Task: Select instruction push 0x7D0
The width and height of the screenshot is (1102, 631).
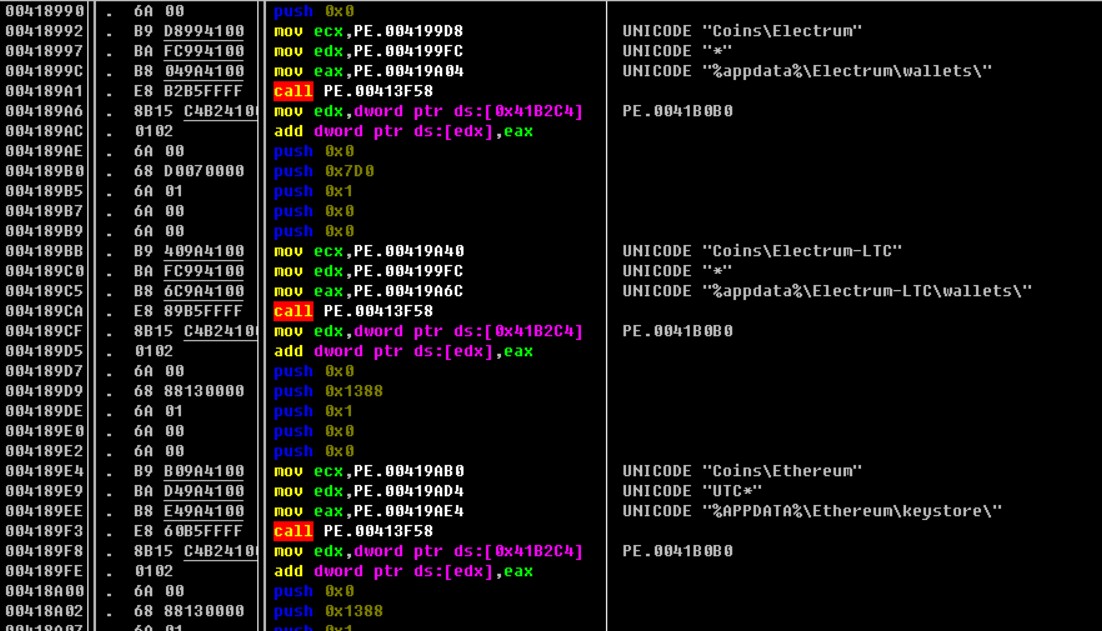Action: point(324,171)
